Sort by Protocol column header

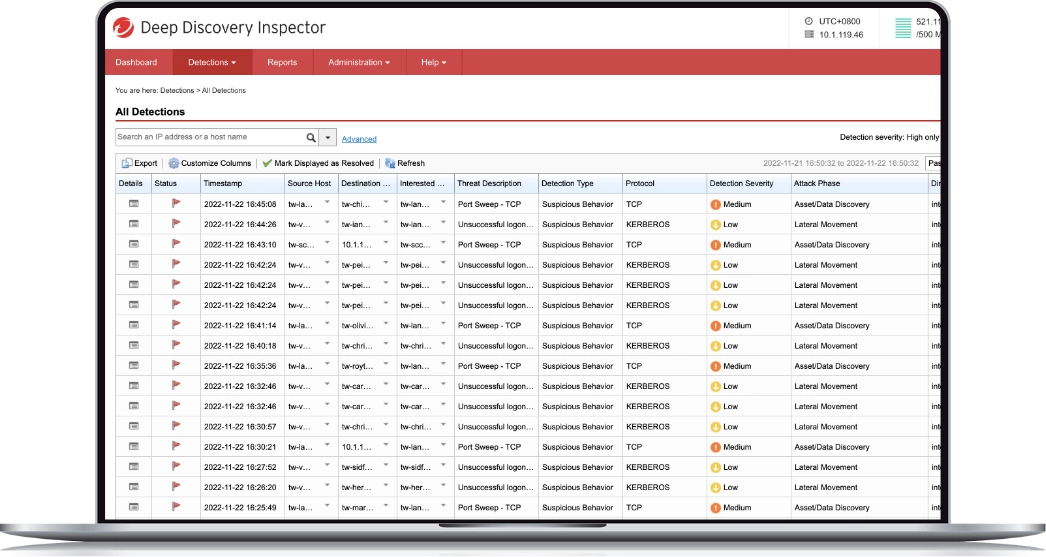tap(664, 183)
